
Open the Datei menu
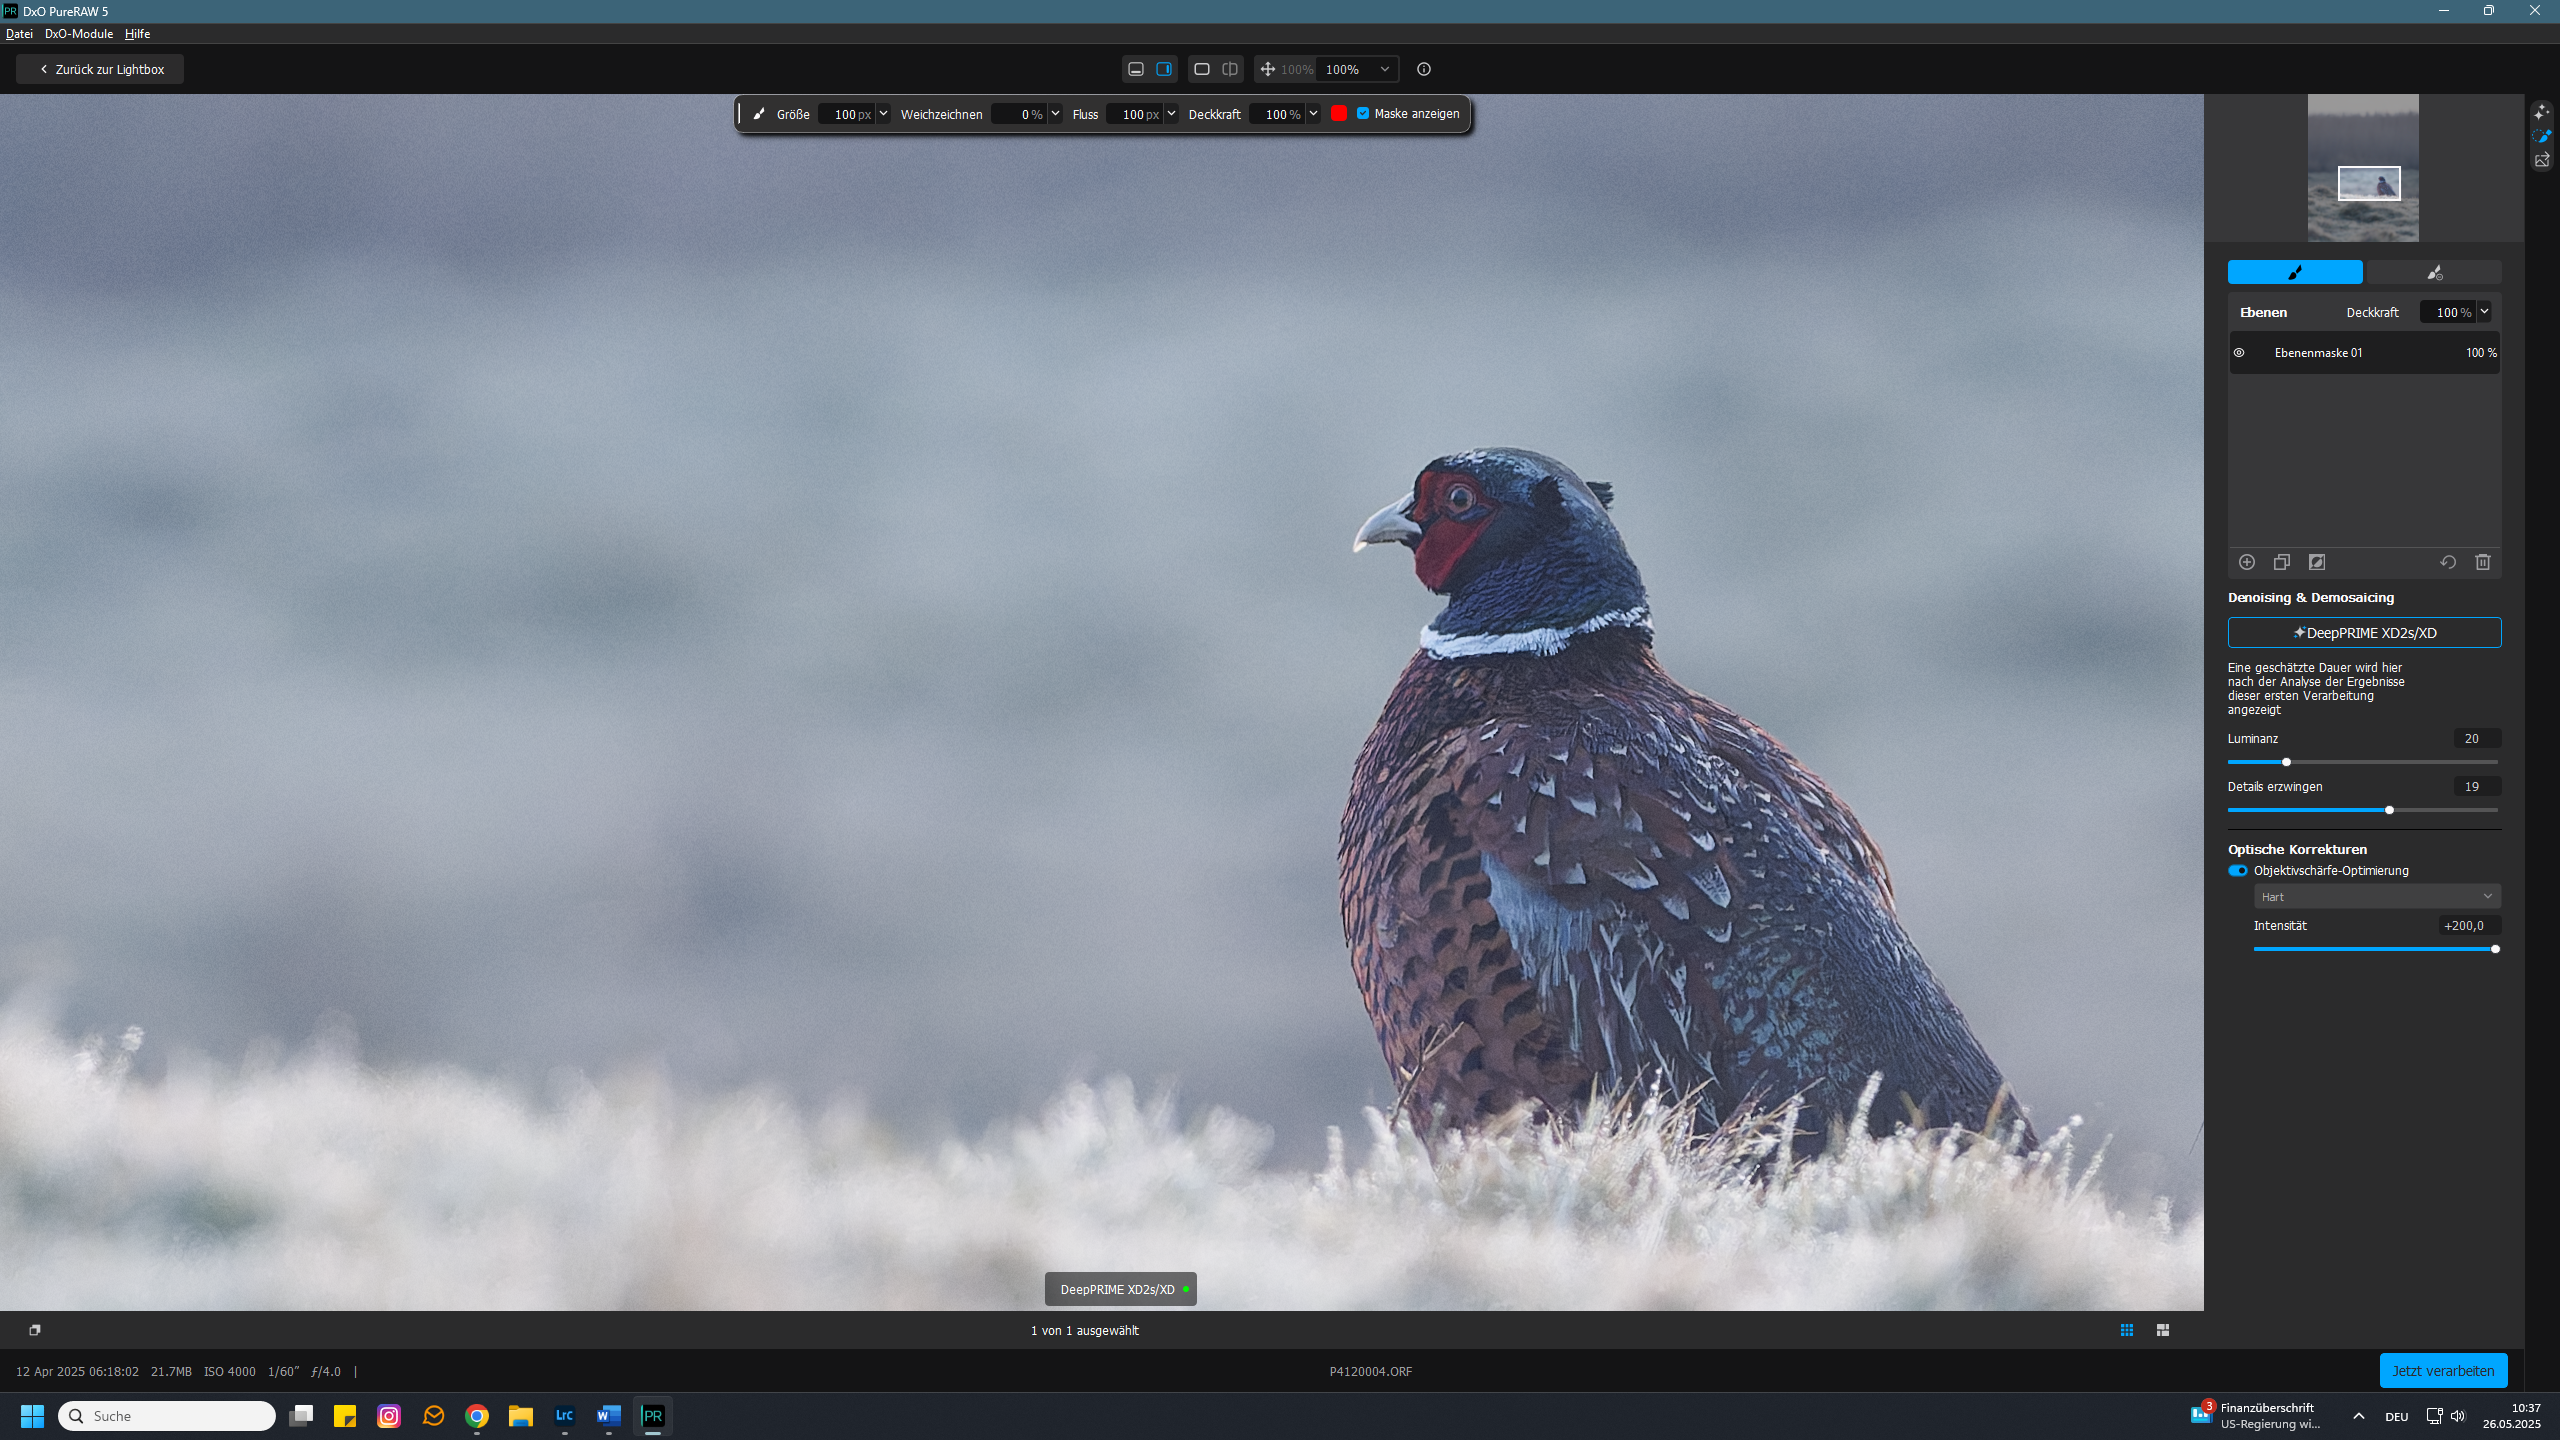pos(19,34)
